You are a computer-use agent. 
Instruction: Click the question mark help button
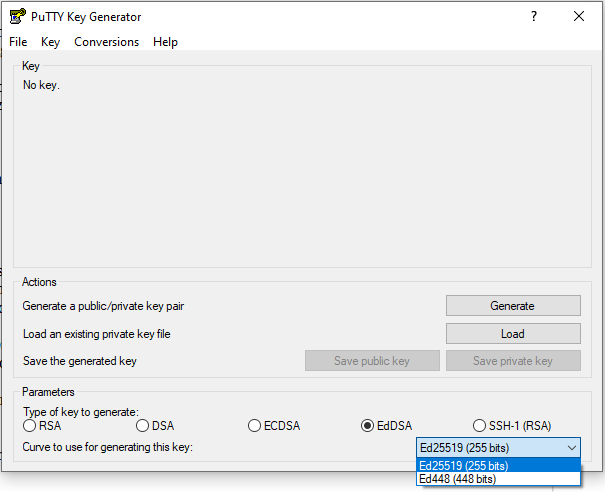[x=534, y=17]
